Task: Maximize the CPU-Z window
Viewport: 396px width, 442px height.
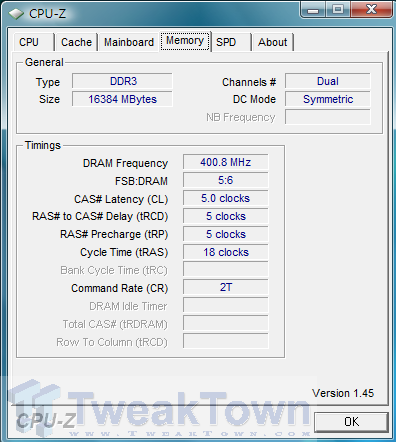Action: coord(338,9)
